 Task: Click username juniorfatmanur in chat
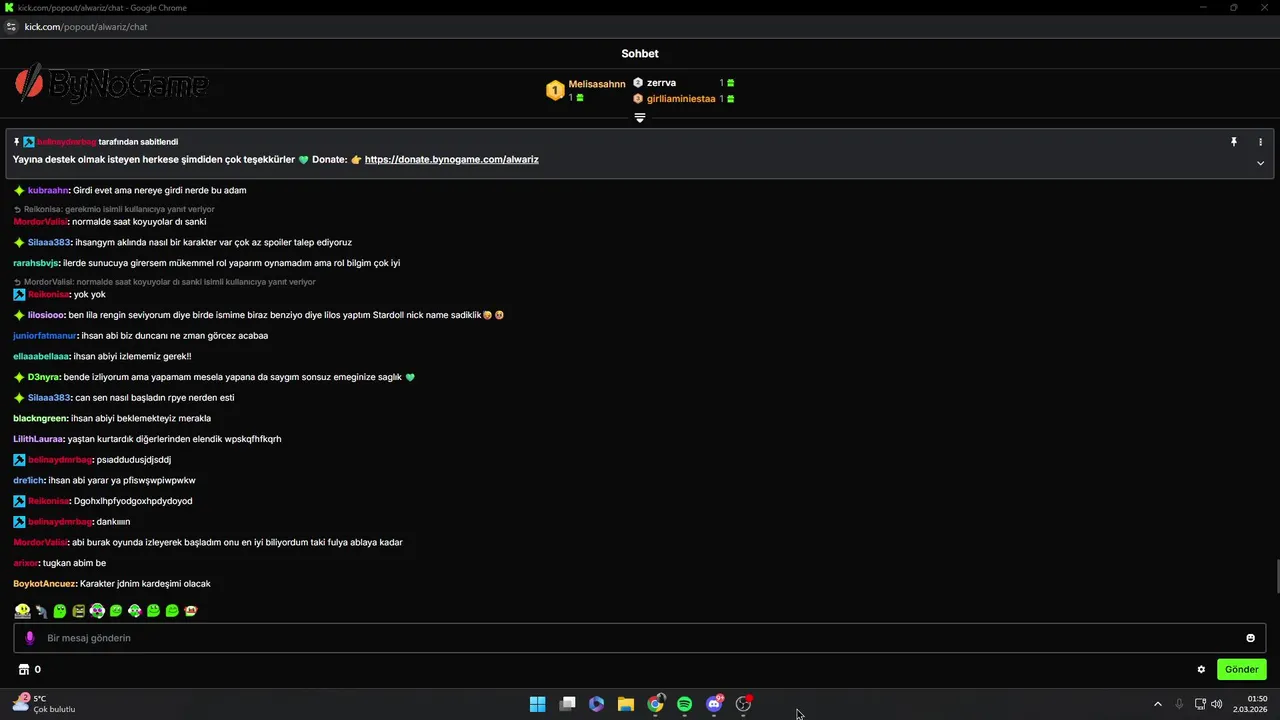45,336
